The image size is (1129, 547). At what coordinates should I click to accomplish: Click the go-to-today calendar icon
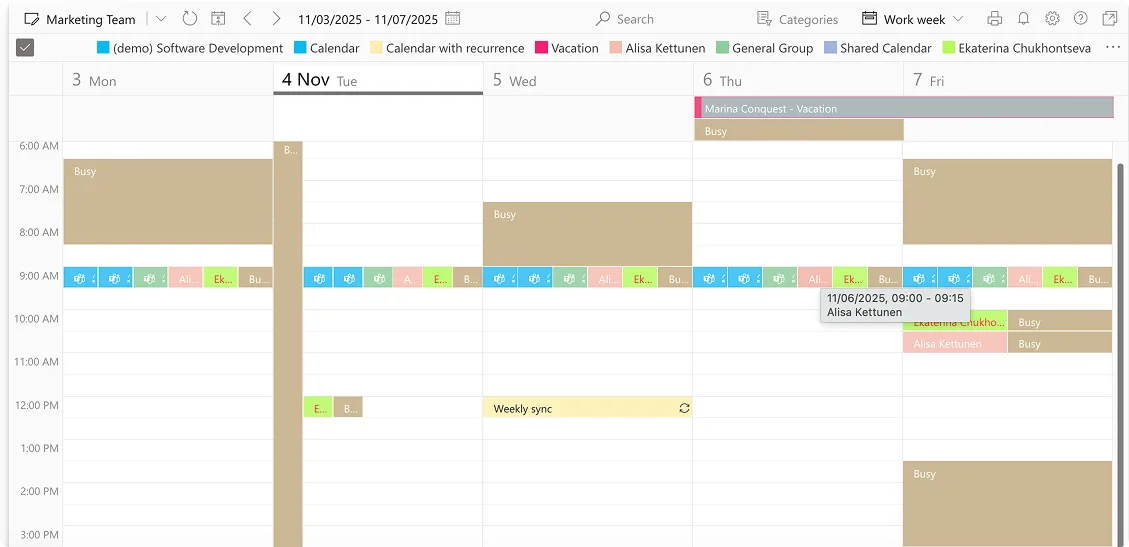218,19
